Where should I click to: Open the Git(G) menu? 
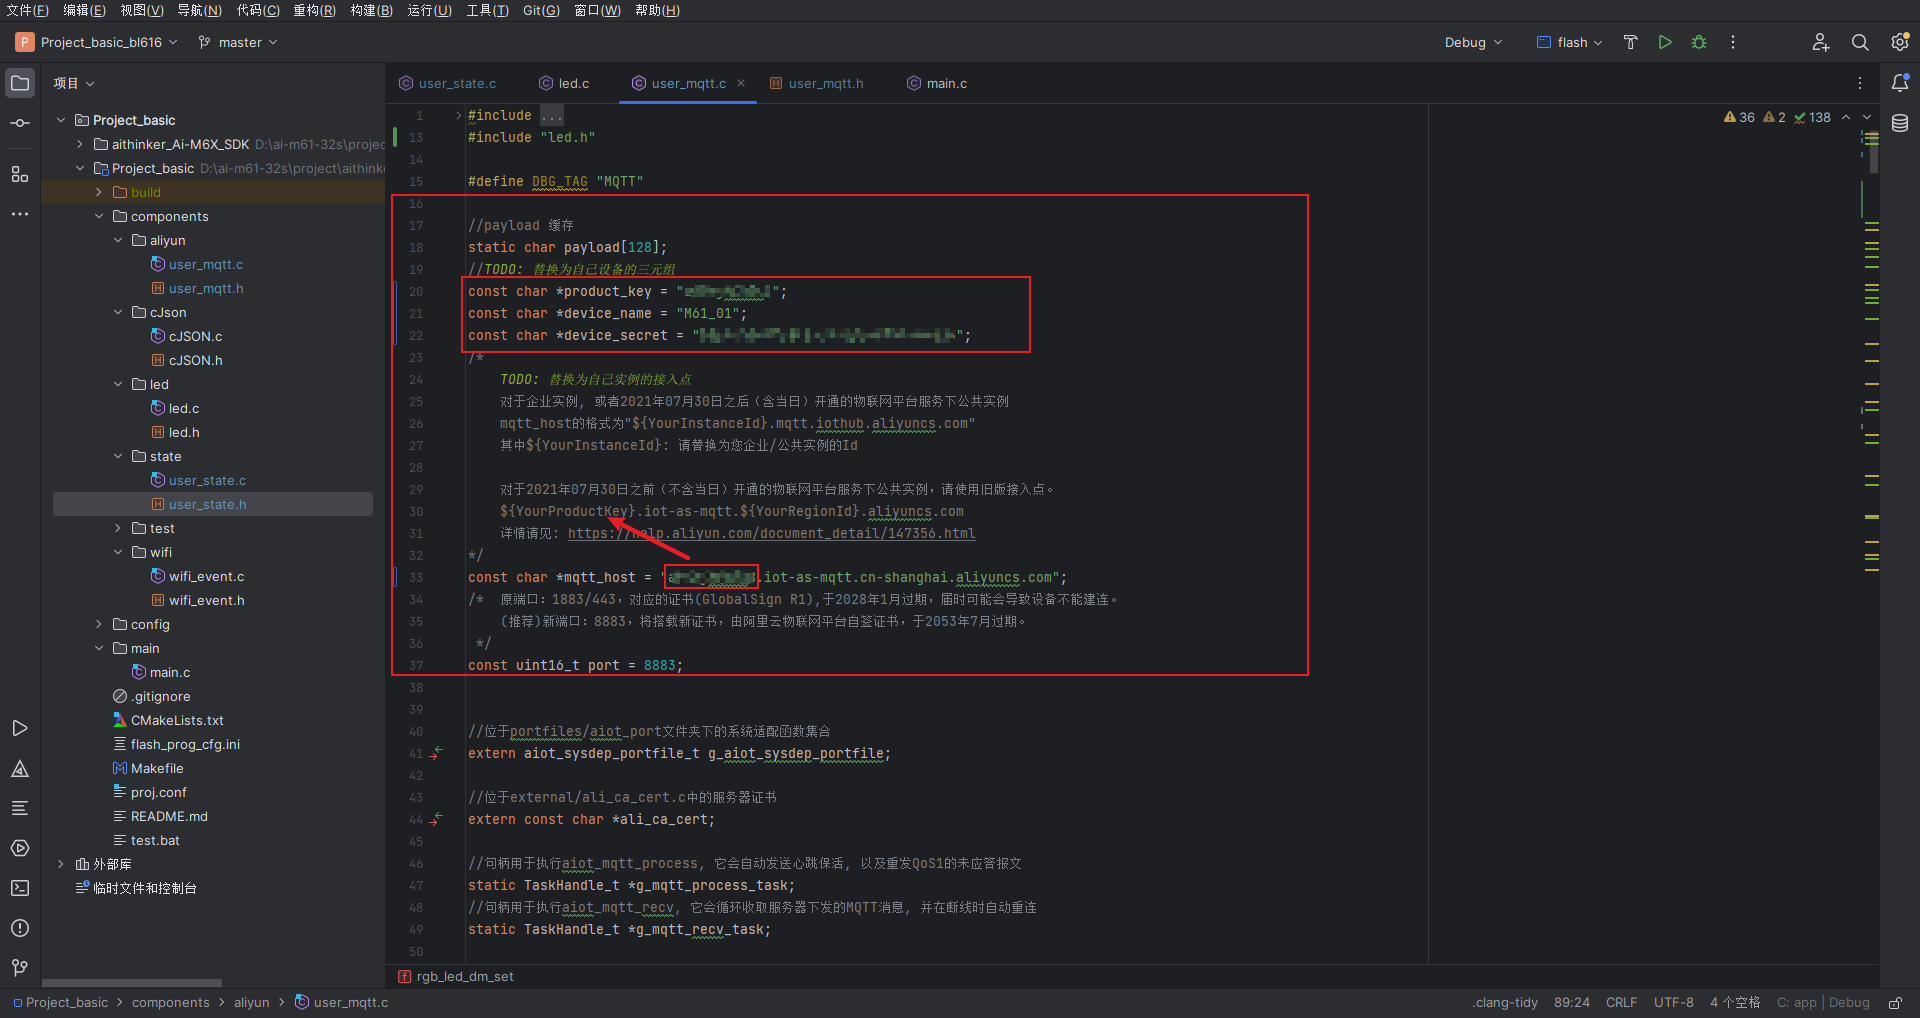[541, 10]
